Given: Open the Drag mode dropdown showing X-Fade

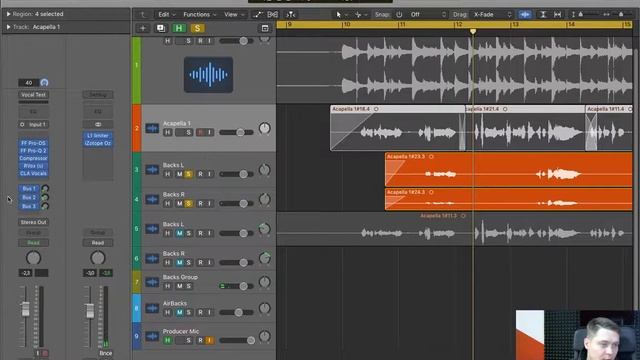Looking at the screenshot, I should click(493, 15).
